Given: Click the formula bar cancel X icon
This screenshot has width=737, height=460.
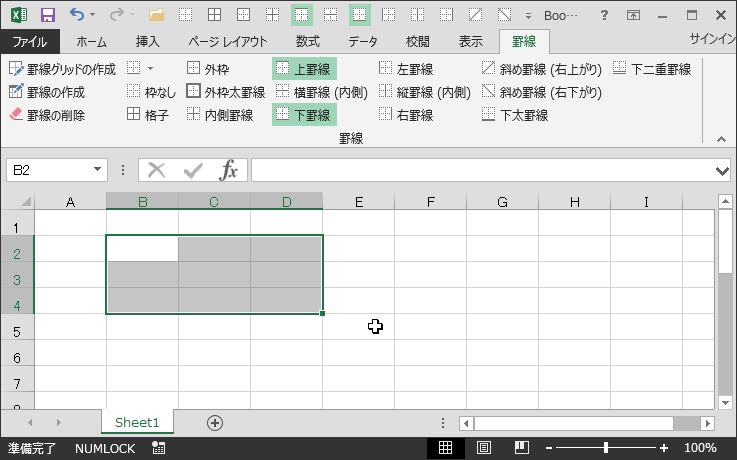Looking at the screenshot, I should [157, 170].
